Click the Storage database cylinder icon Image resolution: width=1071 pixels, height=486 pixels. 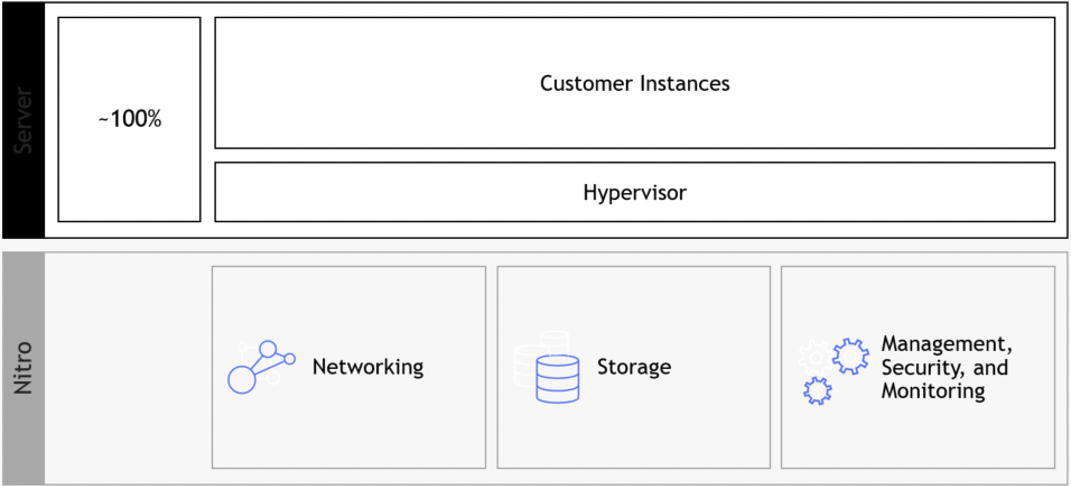click(x=547, y=367)
